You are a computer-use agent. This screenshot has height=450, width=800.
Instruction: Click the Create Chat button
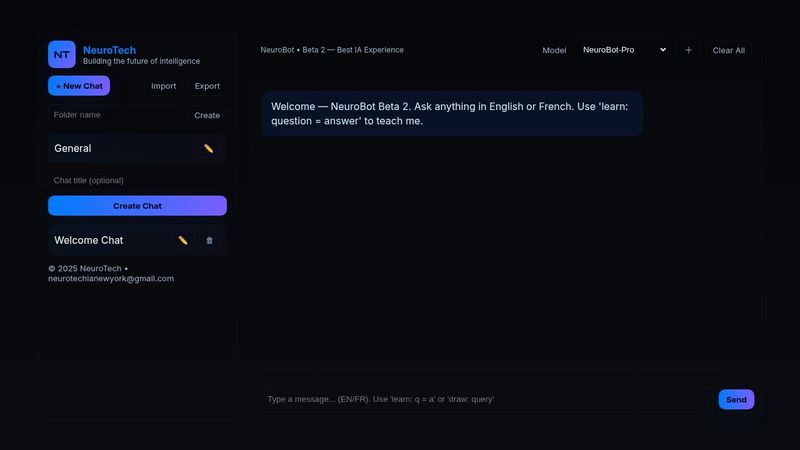(x=137, y=206)
